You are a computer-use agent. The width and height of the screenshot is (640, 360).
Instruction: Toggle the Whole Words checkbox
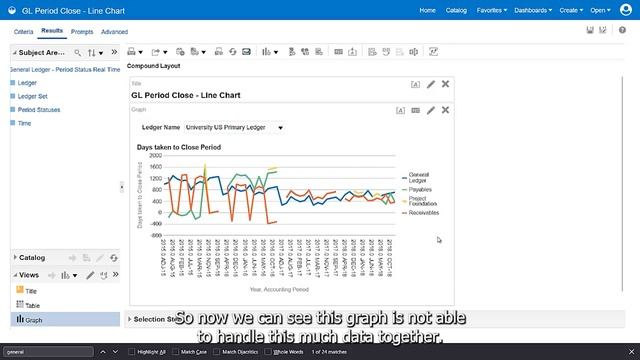click(x=268, y=351)
